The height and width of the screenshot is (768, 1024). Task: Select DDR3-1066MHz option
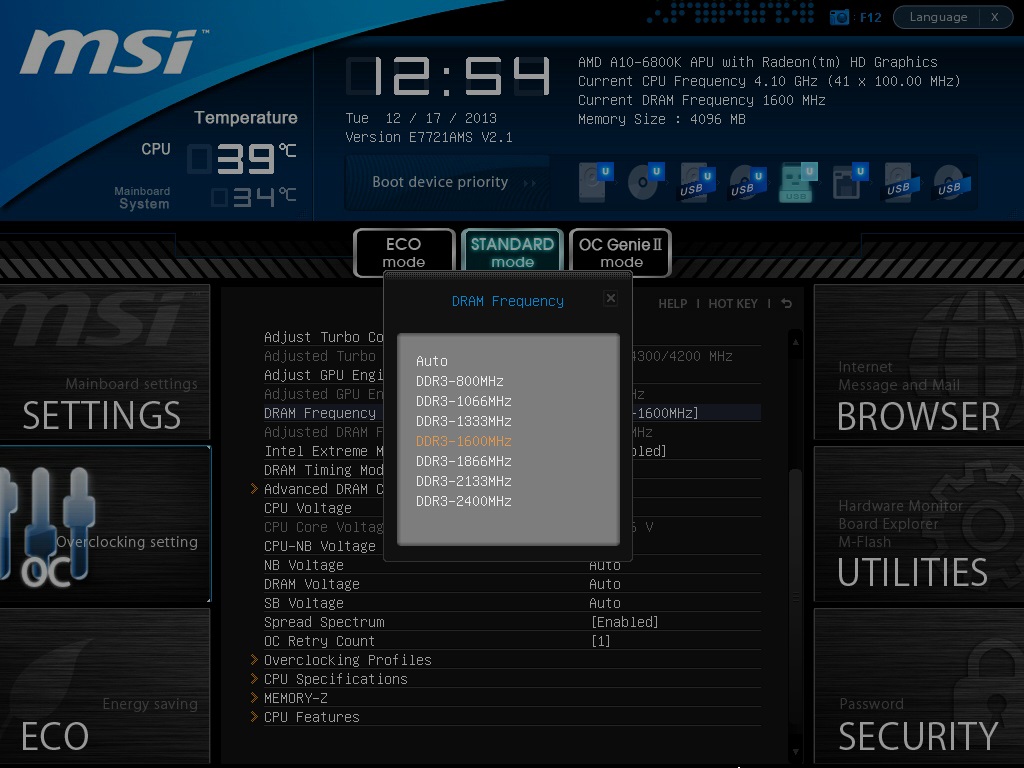[464, 402]
